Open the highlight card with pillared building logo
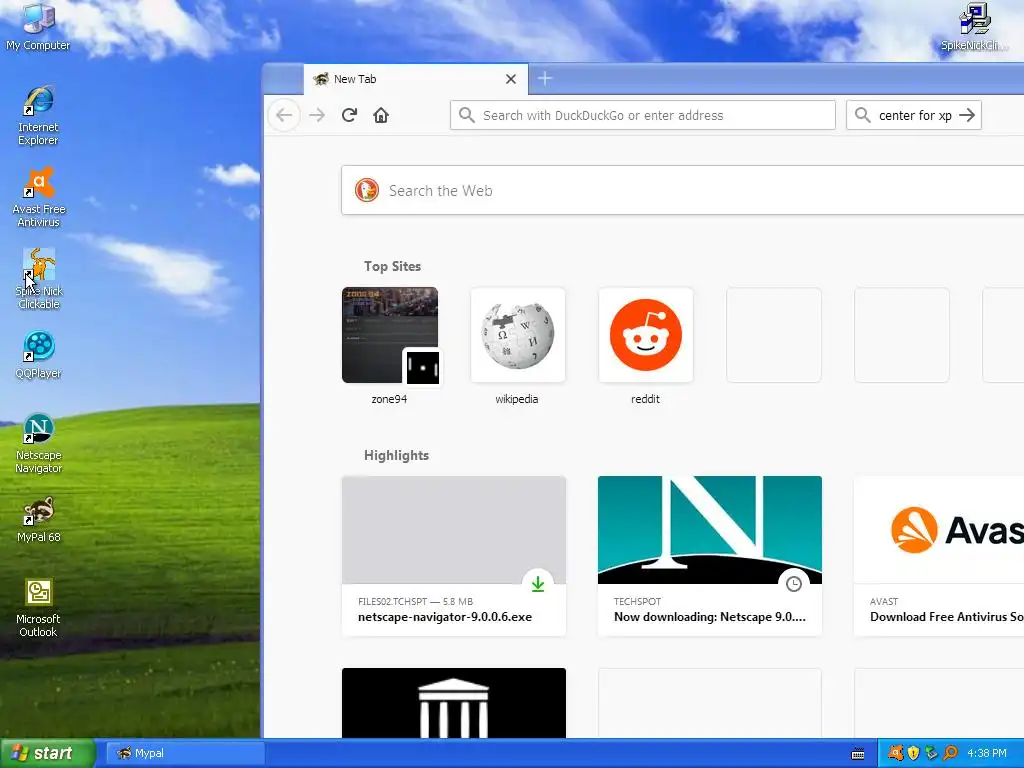Viewport: 1024px width, 768px height. (454, 703)
